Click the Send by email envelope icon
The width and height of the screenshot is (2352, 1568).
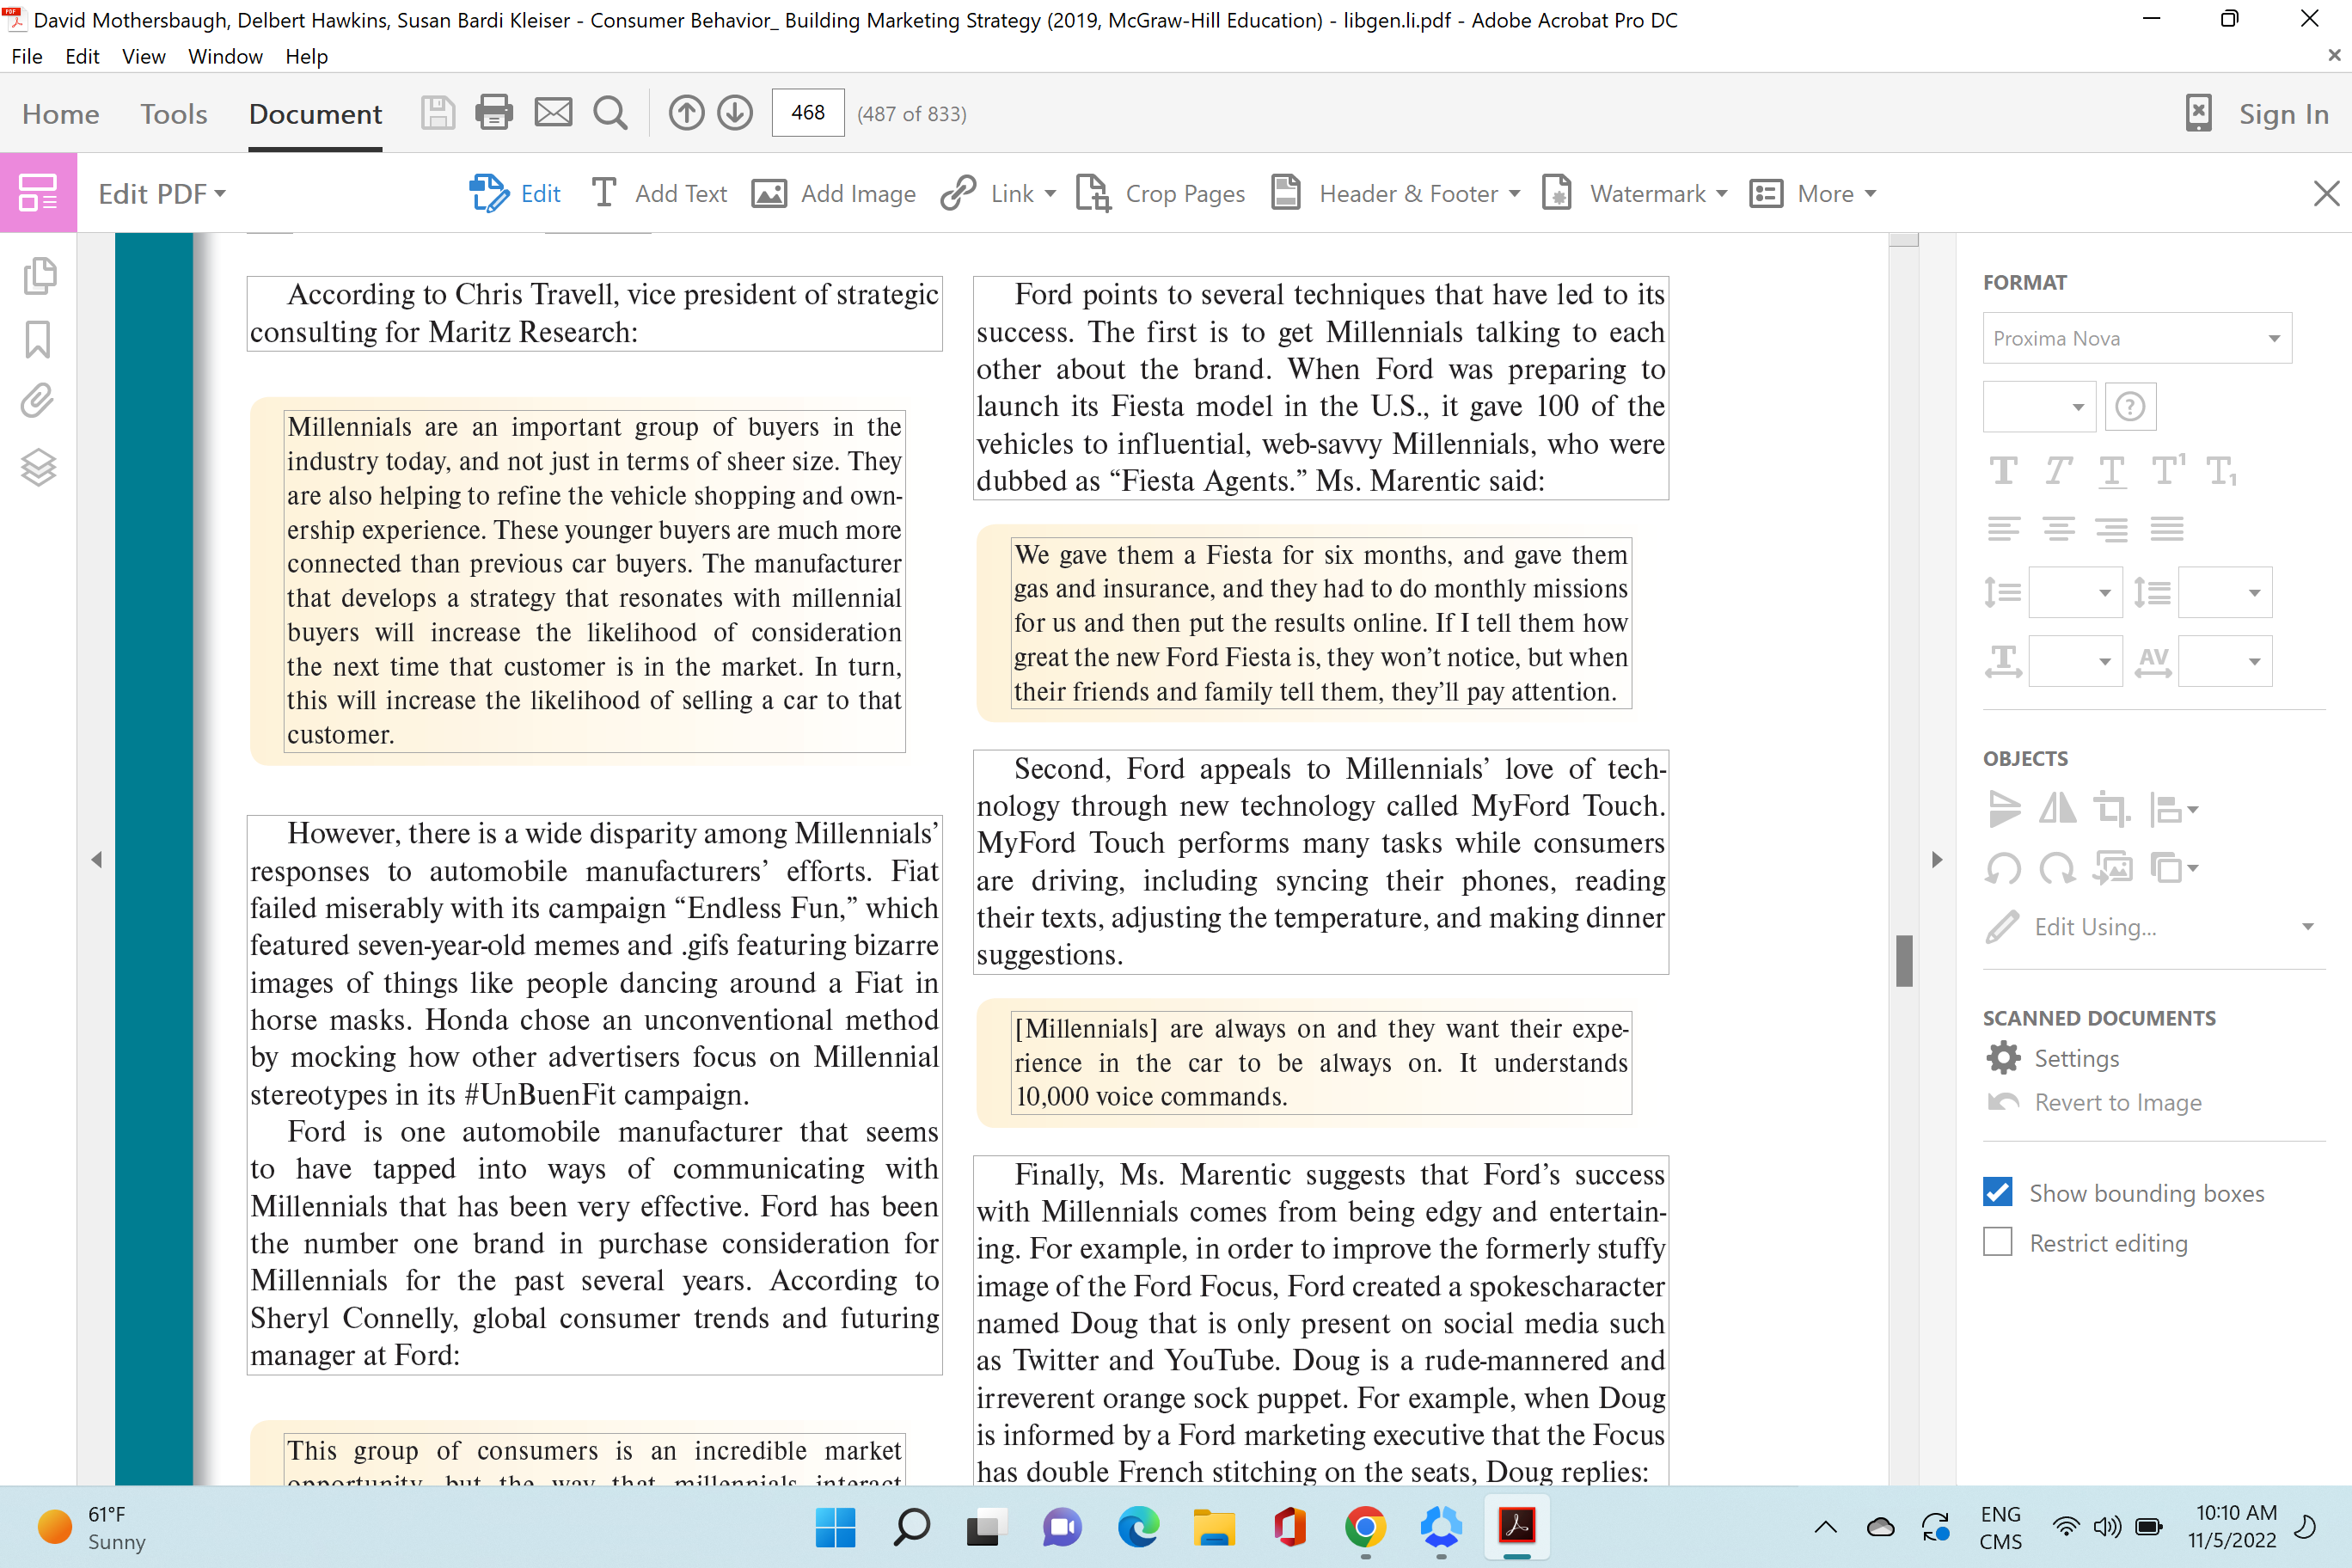pos(553,113)
